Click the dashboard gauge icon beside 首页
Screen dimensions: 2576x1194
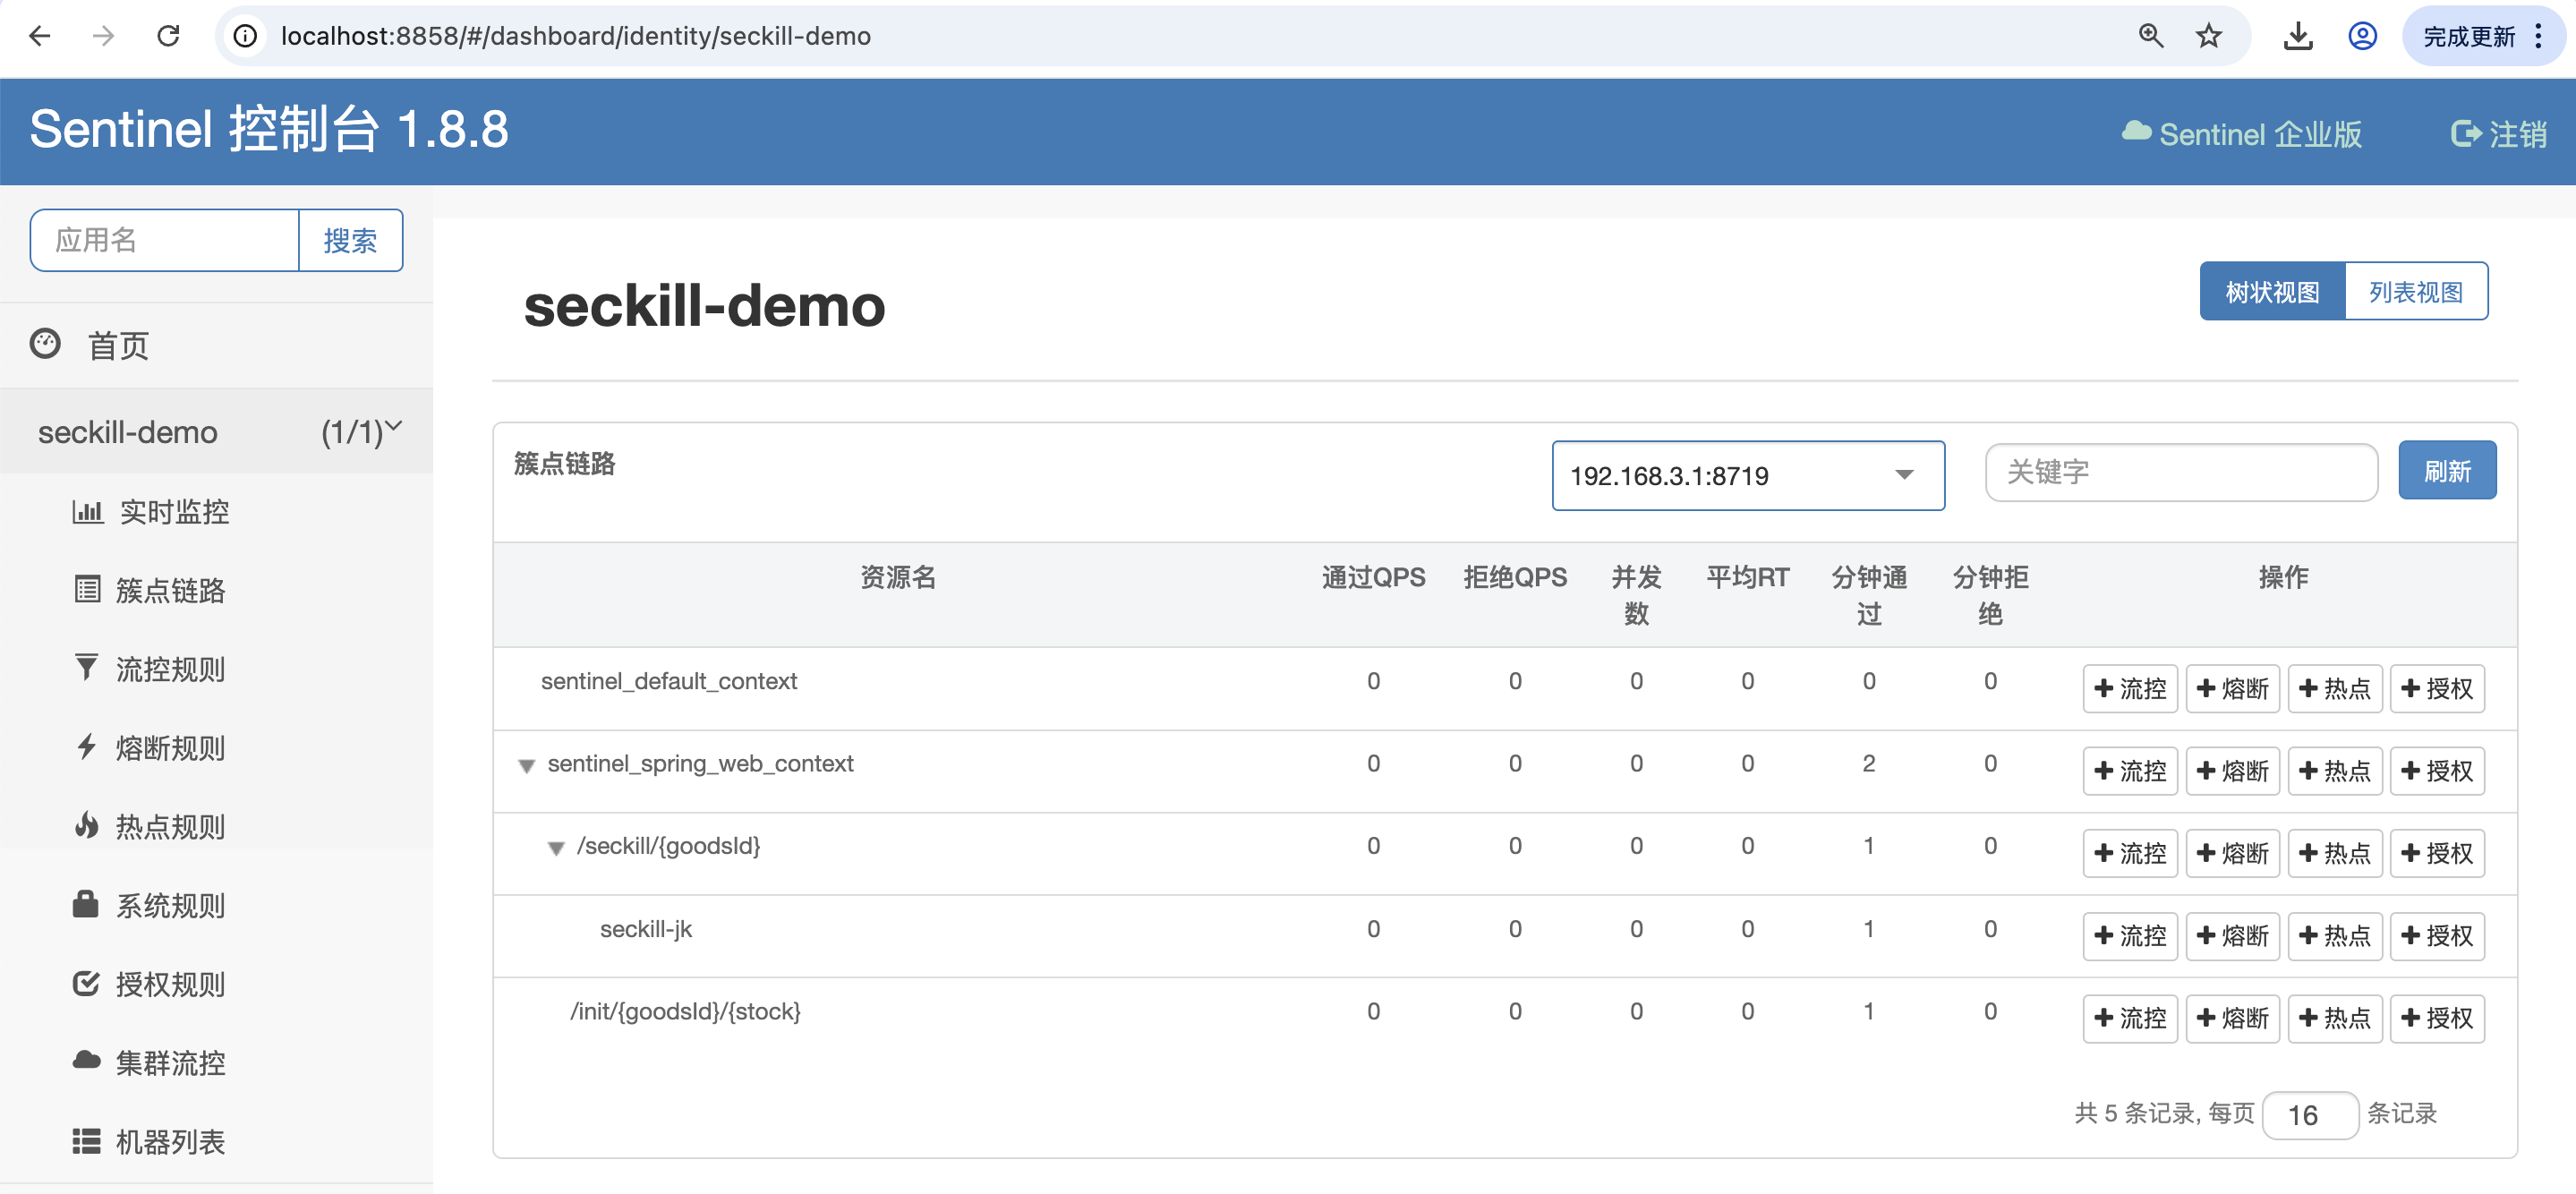click(x=45, y=344)
